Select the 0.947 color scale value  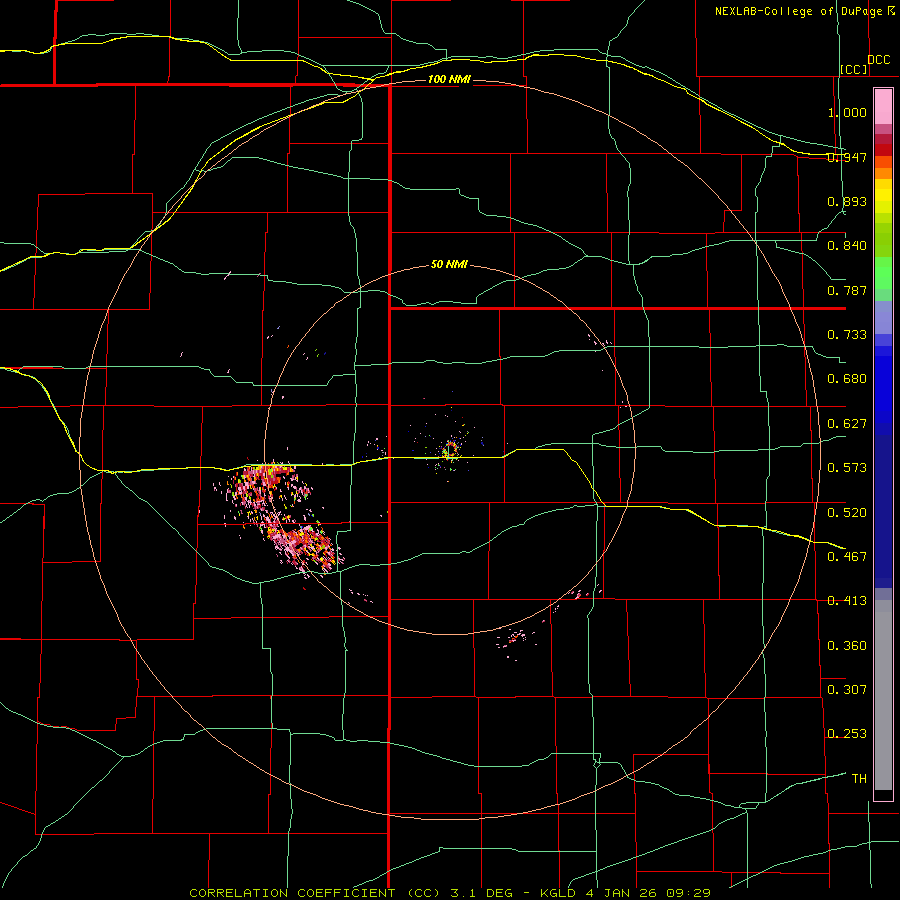coord(847,157)
